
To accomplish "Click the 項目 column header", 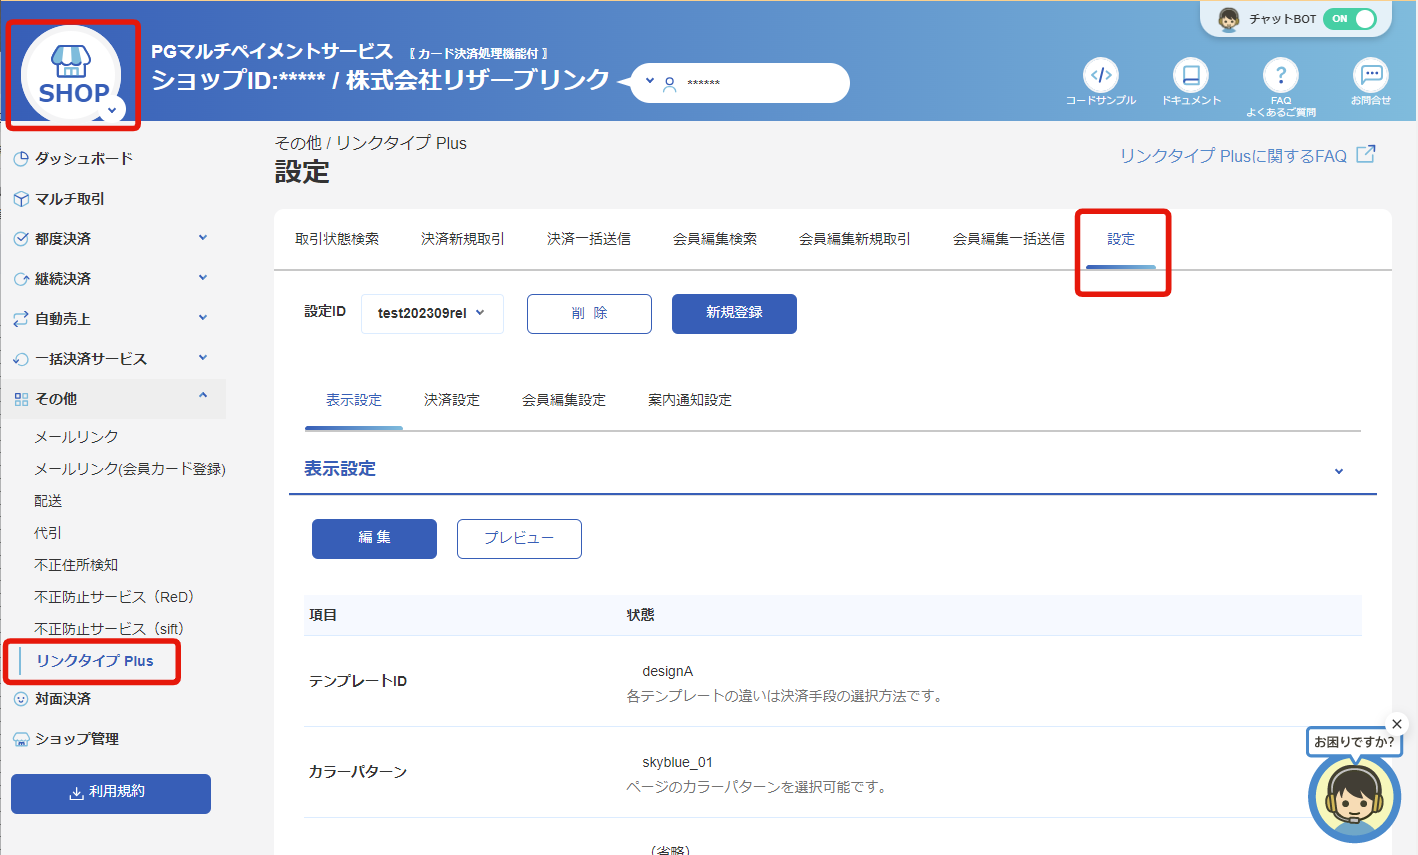I will pos(323,615).
